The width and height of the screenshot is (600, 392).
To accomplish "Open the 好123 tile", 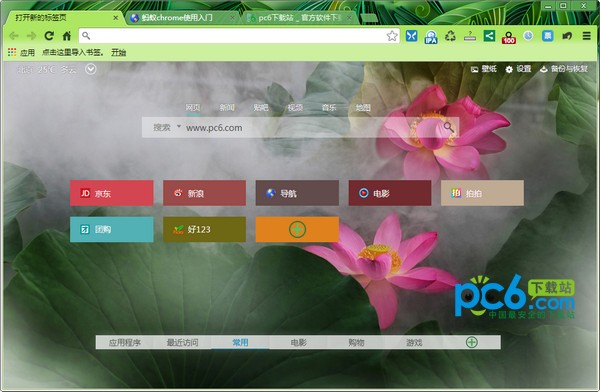I will [x=204, y=229].
